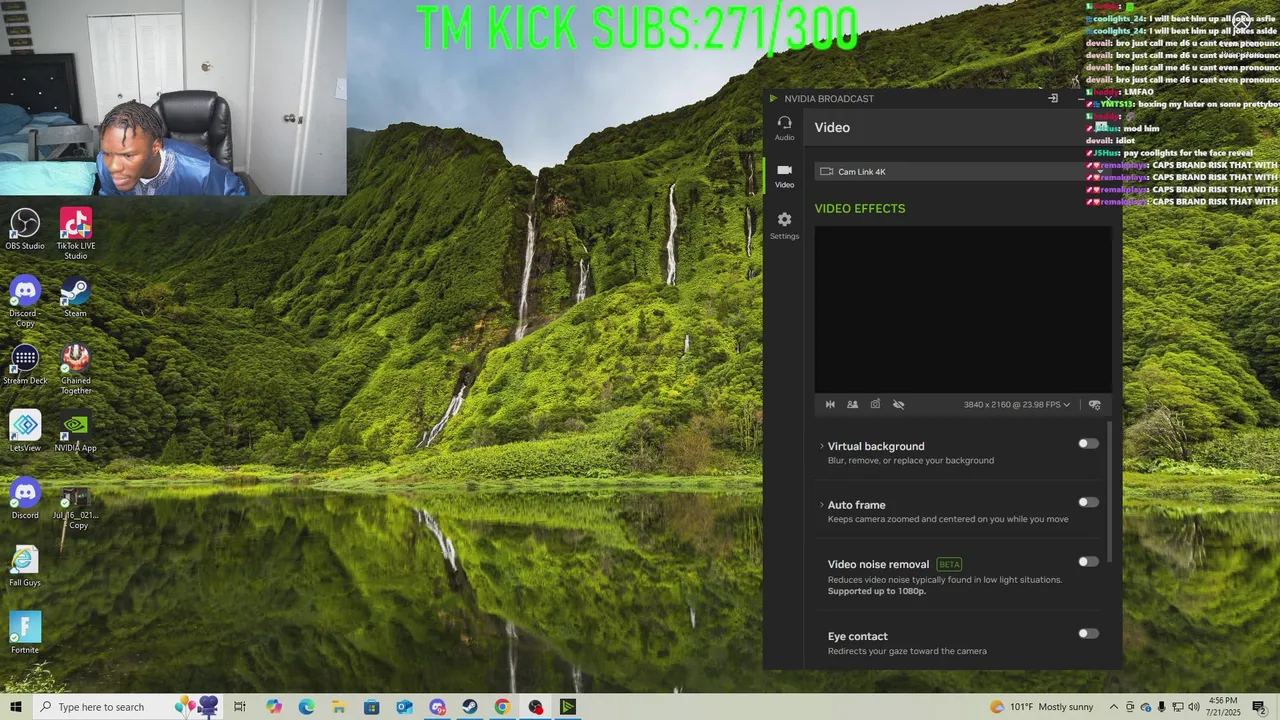
Task: Select the LetsView desktop icon
Action: click(25, 432)
